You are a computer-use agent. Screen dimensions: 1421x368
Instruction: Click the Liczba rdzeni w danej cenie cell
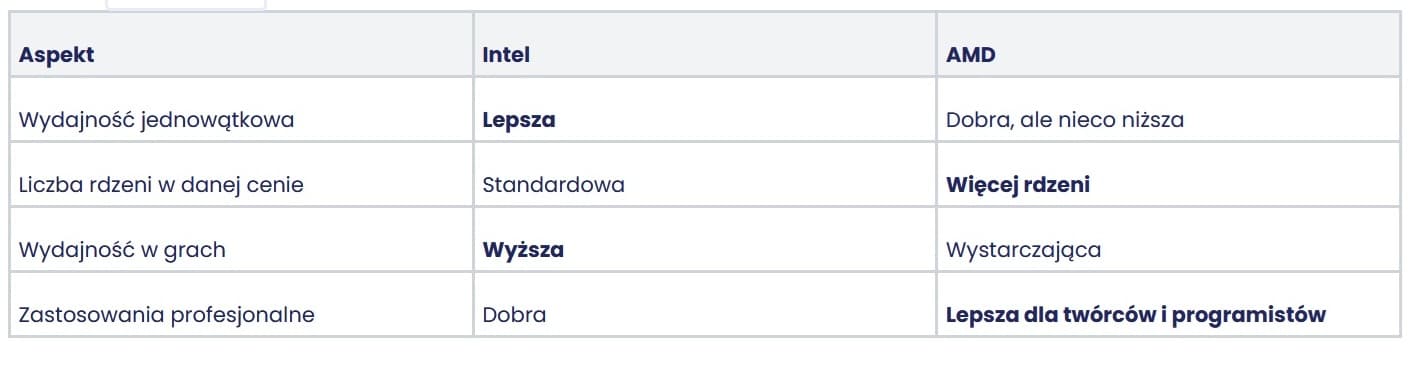(x=240, y=185)
